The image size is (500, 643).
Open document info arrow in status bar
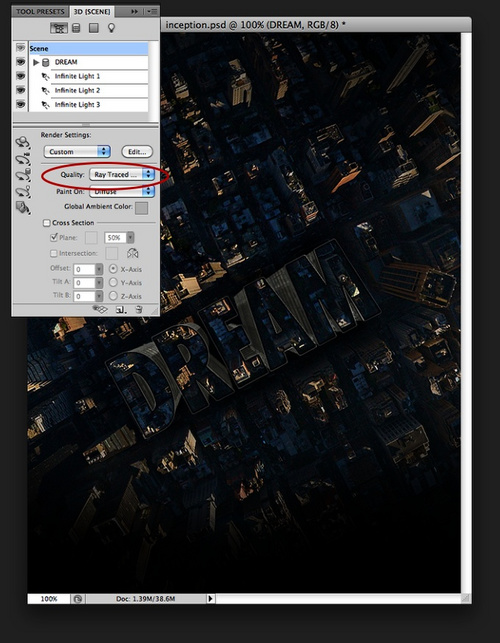[210, 599]
